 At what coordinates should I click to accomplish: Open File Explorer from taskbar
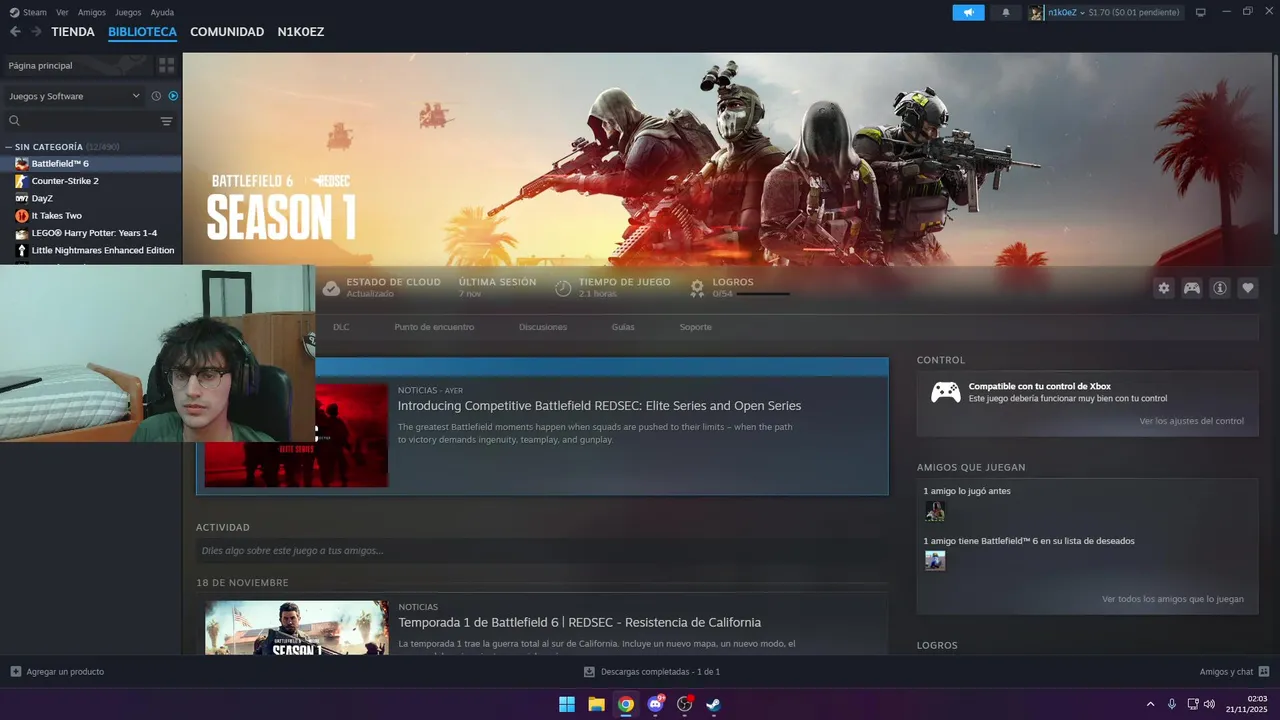coord(596,704)
